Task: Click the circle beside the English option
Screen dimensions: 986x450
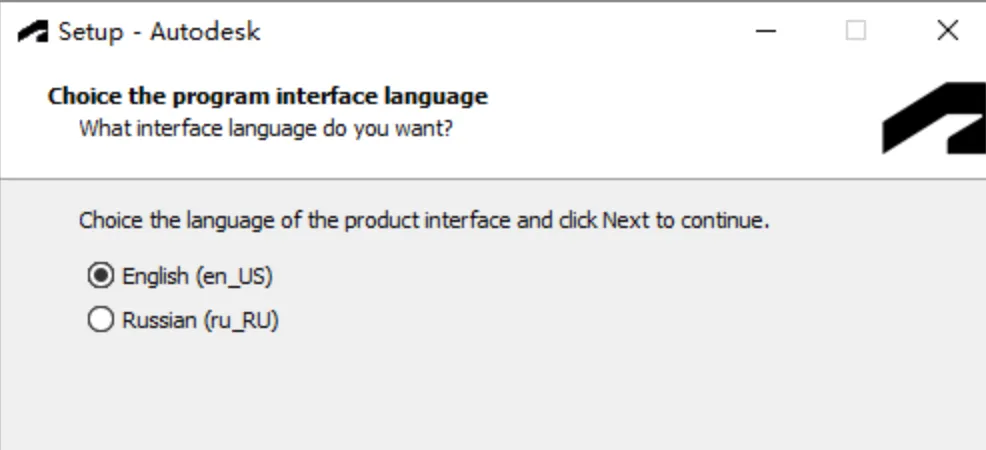Action: (100, 276)
